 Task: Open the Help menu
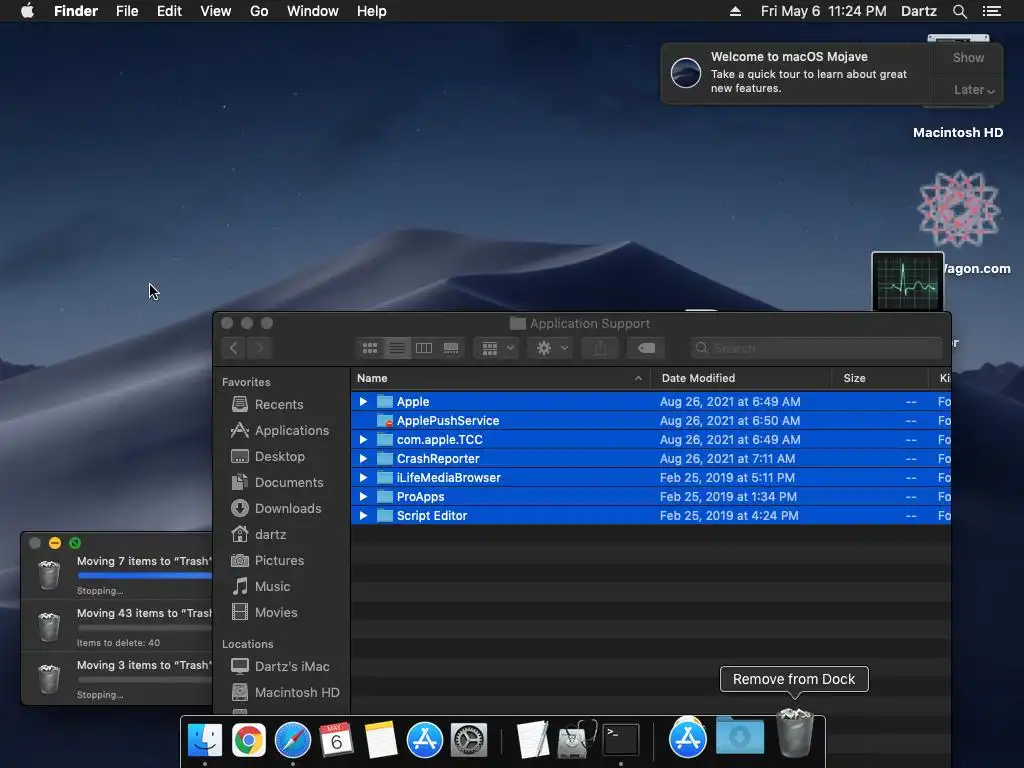372,11
